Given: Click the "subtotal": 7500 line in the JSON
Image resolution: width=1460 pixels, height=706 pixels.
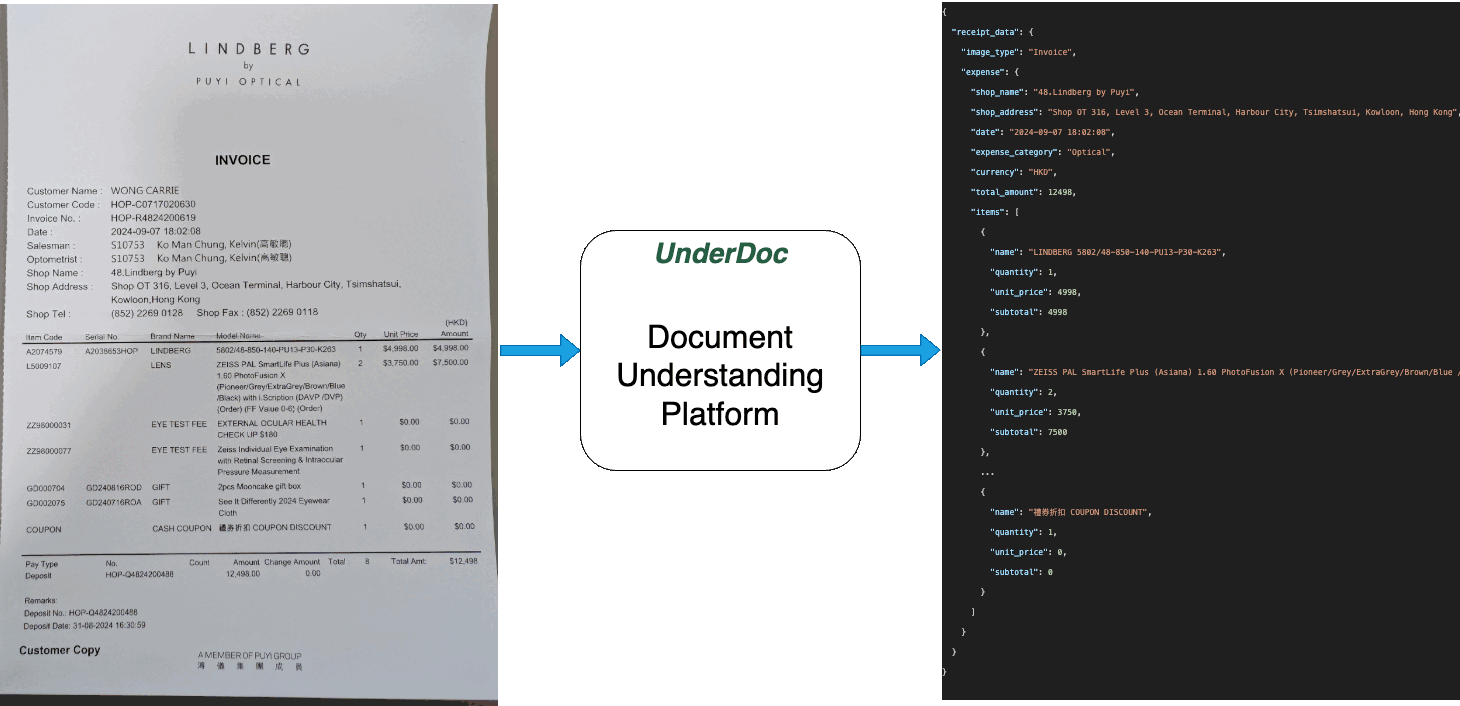Looking at the screenshot, I should pyautogui.click(x=1028, y=432).
